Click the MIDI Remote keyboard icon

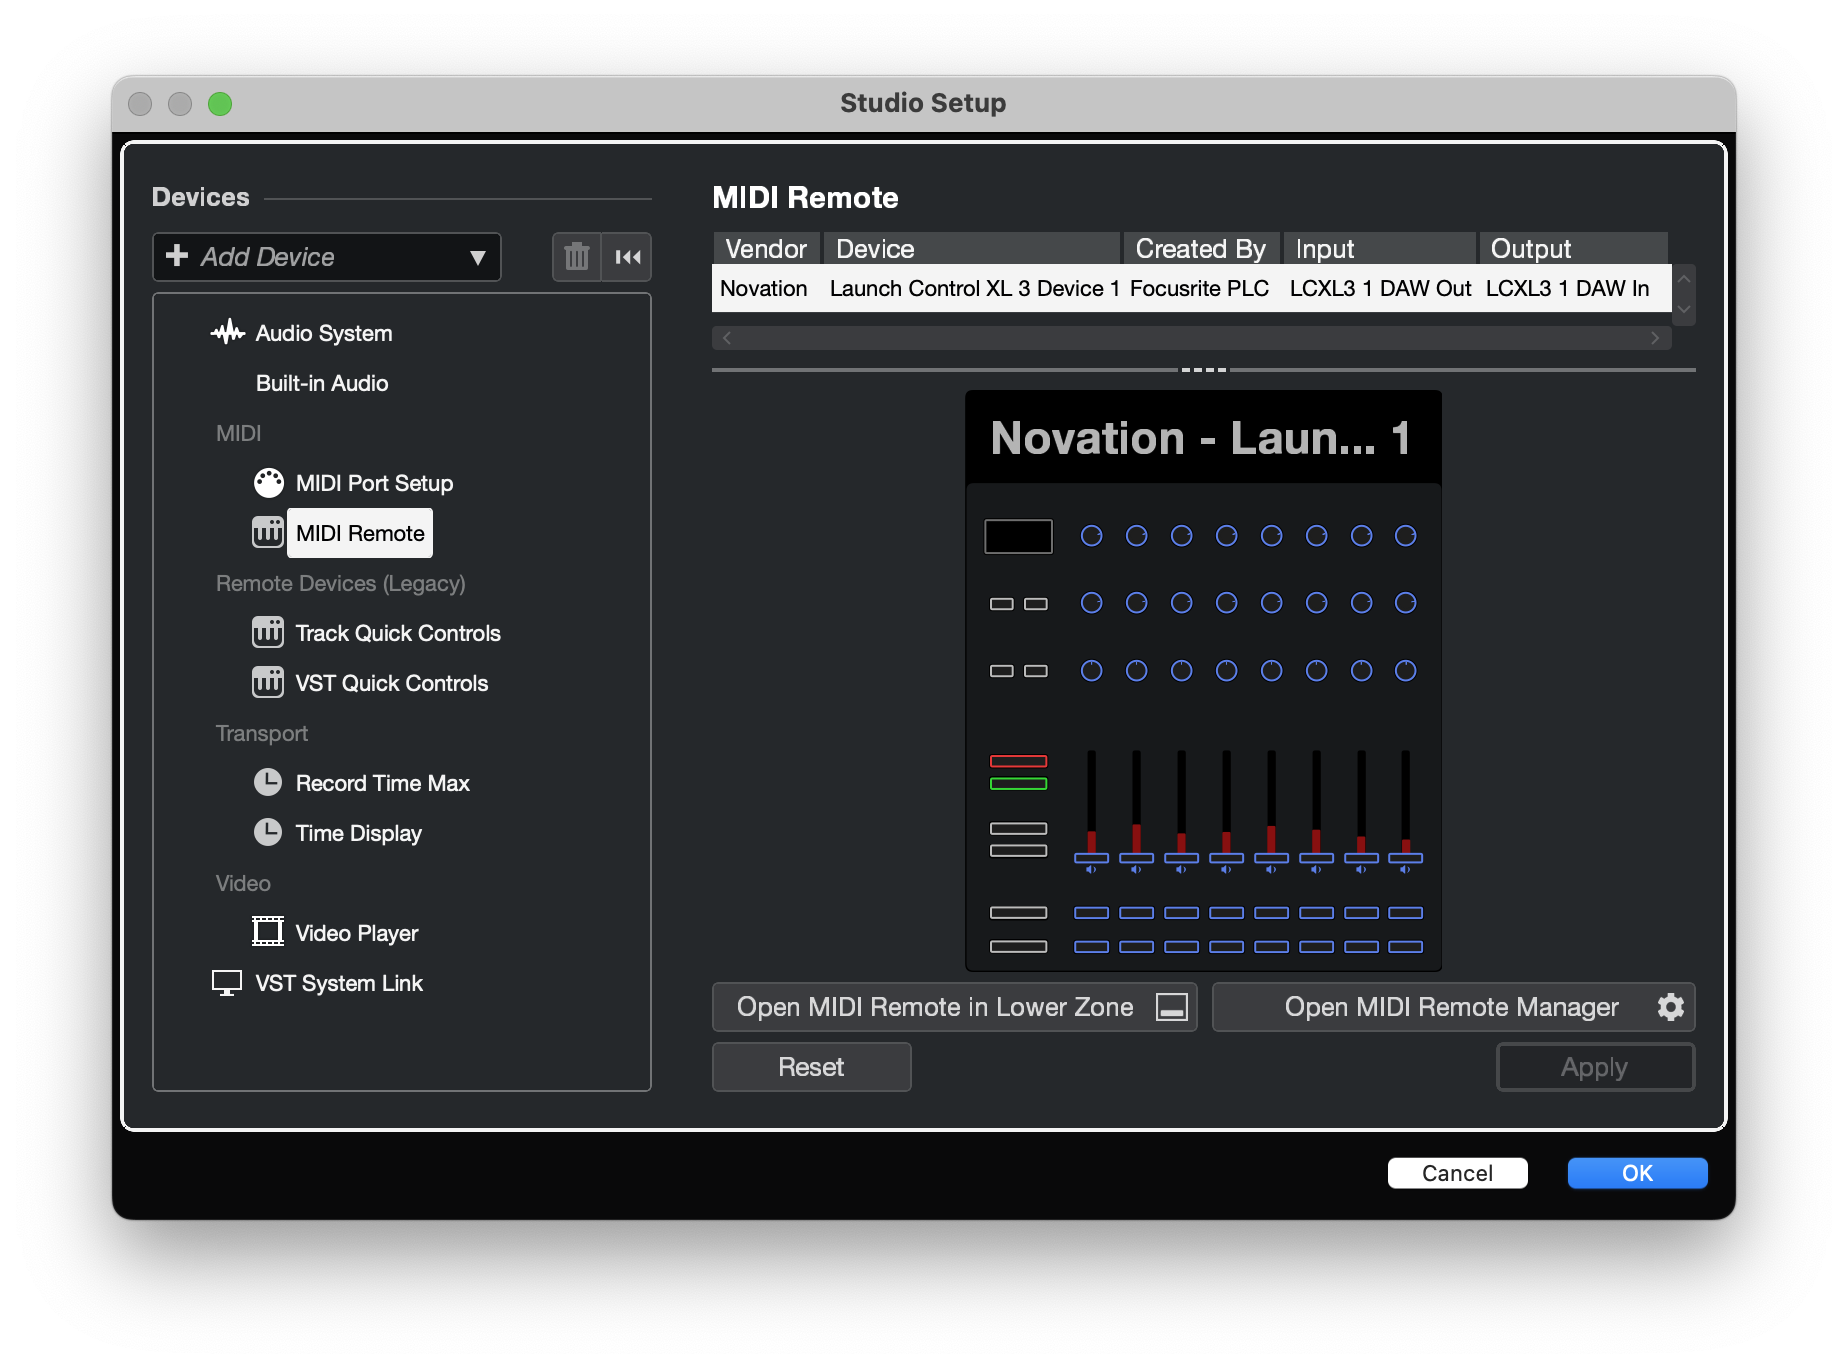pos(268,532)
